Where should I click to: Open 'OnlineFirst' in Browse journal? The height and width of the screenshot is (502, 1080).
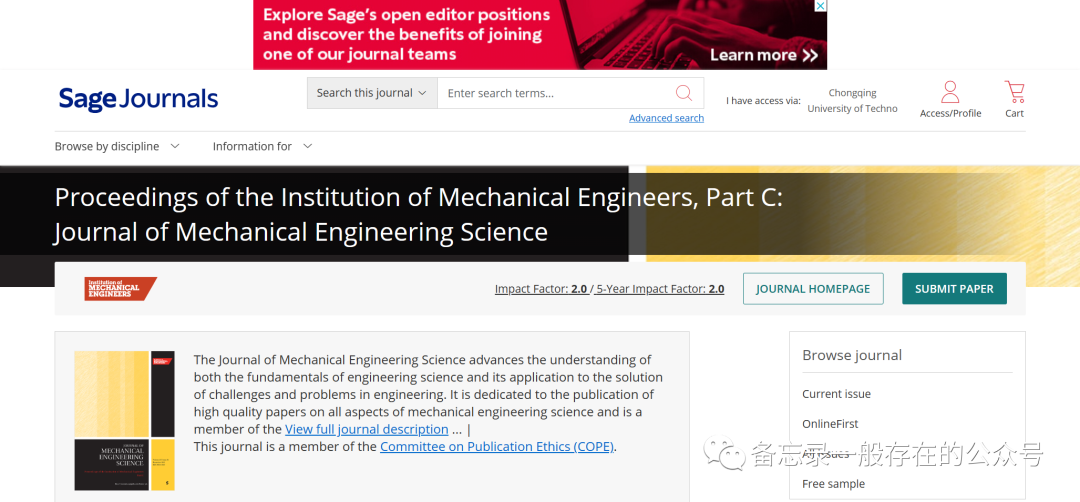[x=830, y=423]
